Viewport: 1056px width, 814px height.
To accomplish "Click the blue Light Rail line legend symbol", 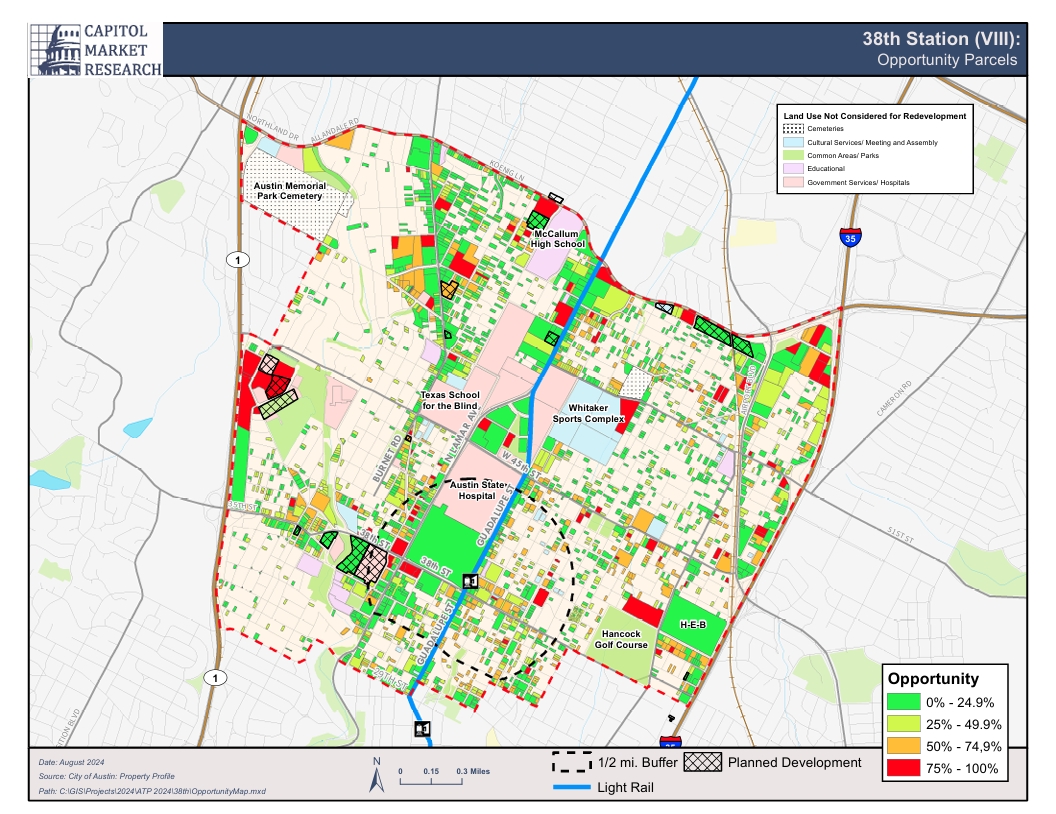I will click(571, 788).
